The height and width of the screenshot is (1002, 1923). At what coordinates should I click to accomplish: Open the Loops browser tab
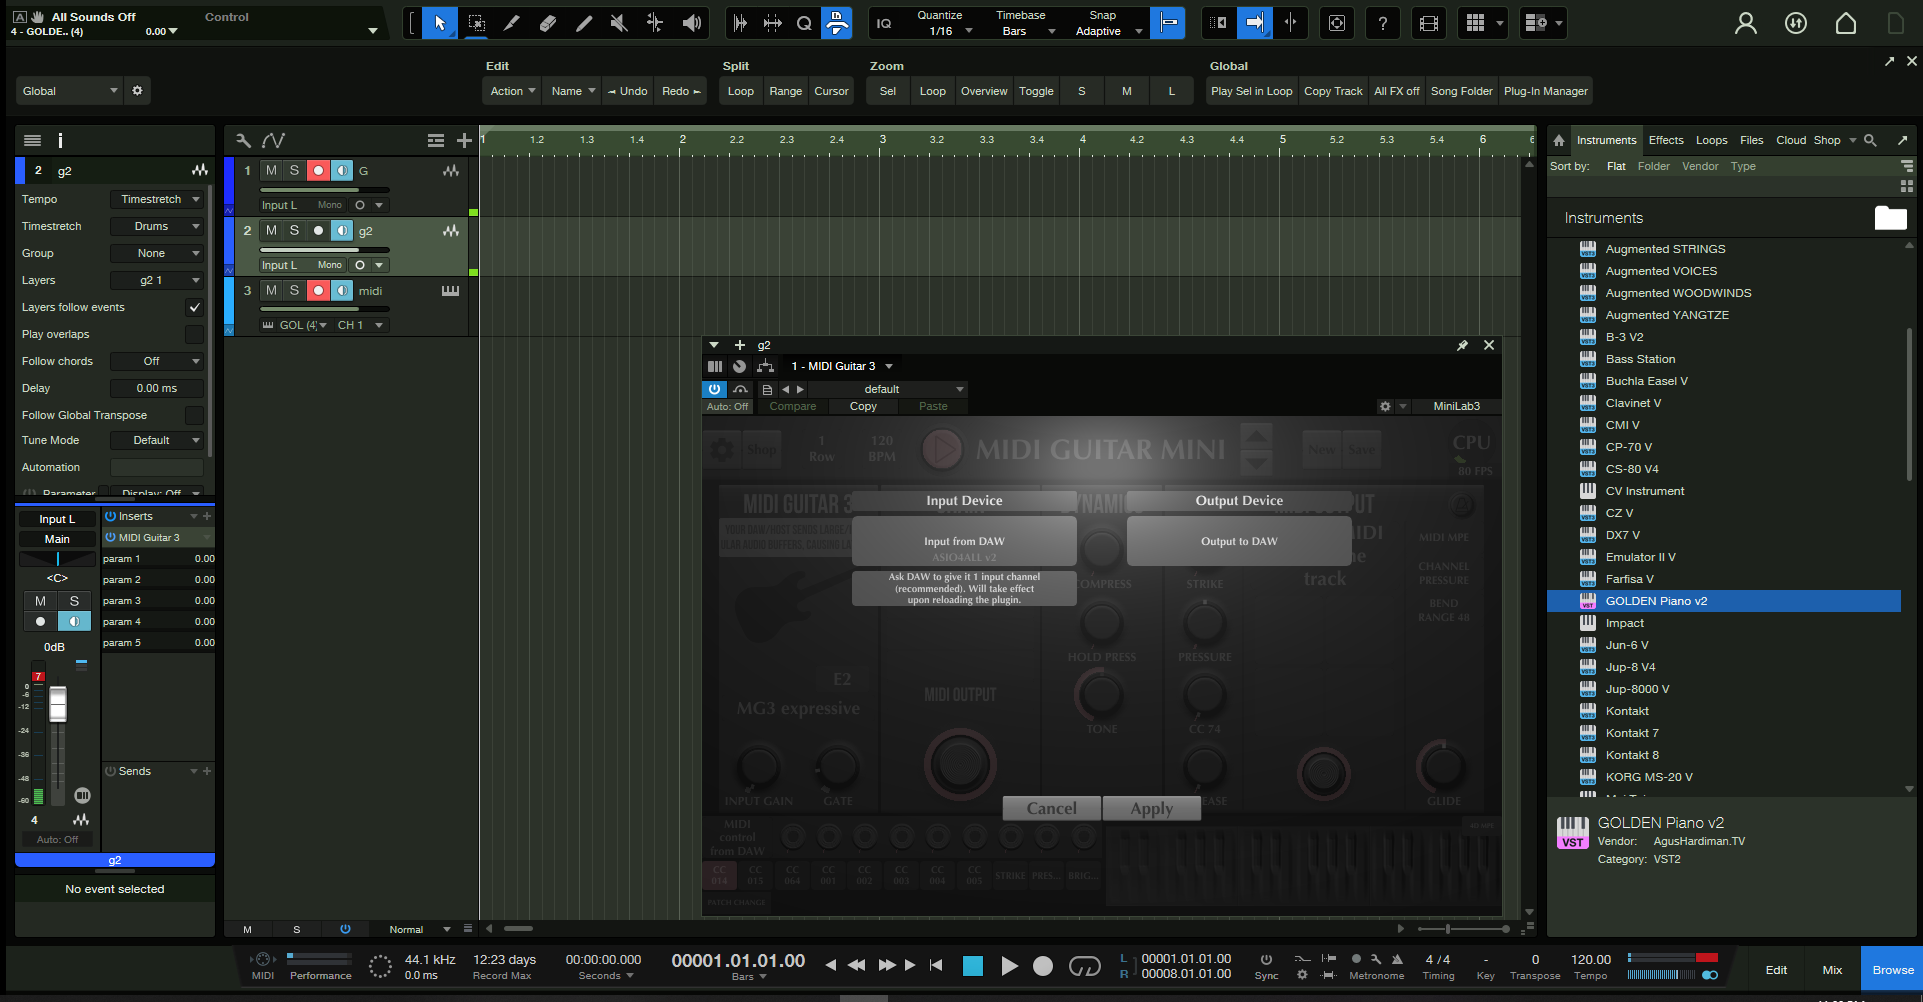[x=1711, y=141]
